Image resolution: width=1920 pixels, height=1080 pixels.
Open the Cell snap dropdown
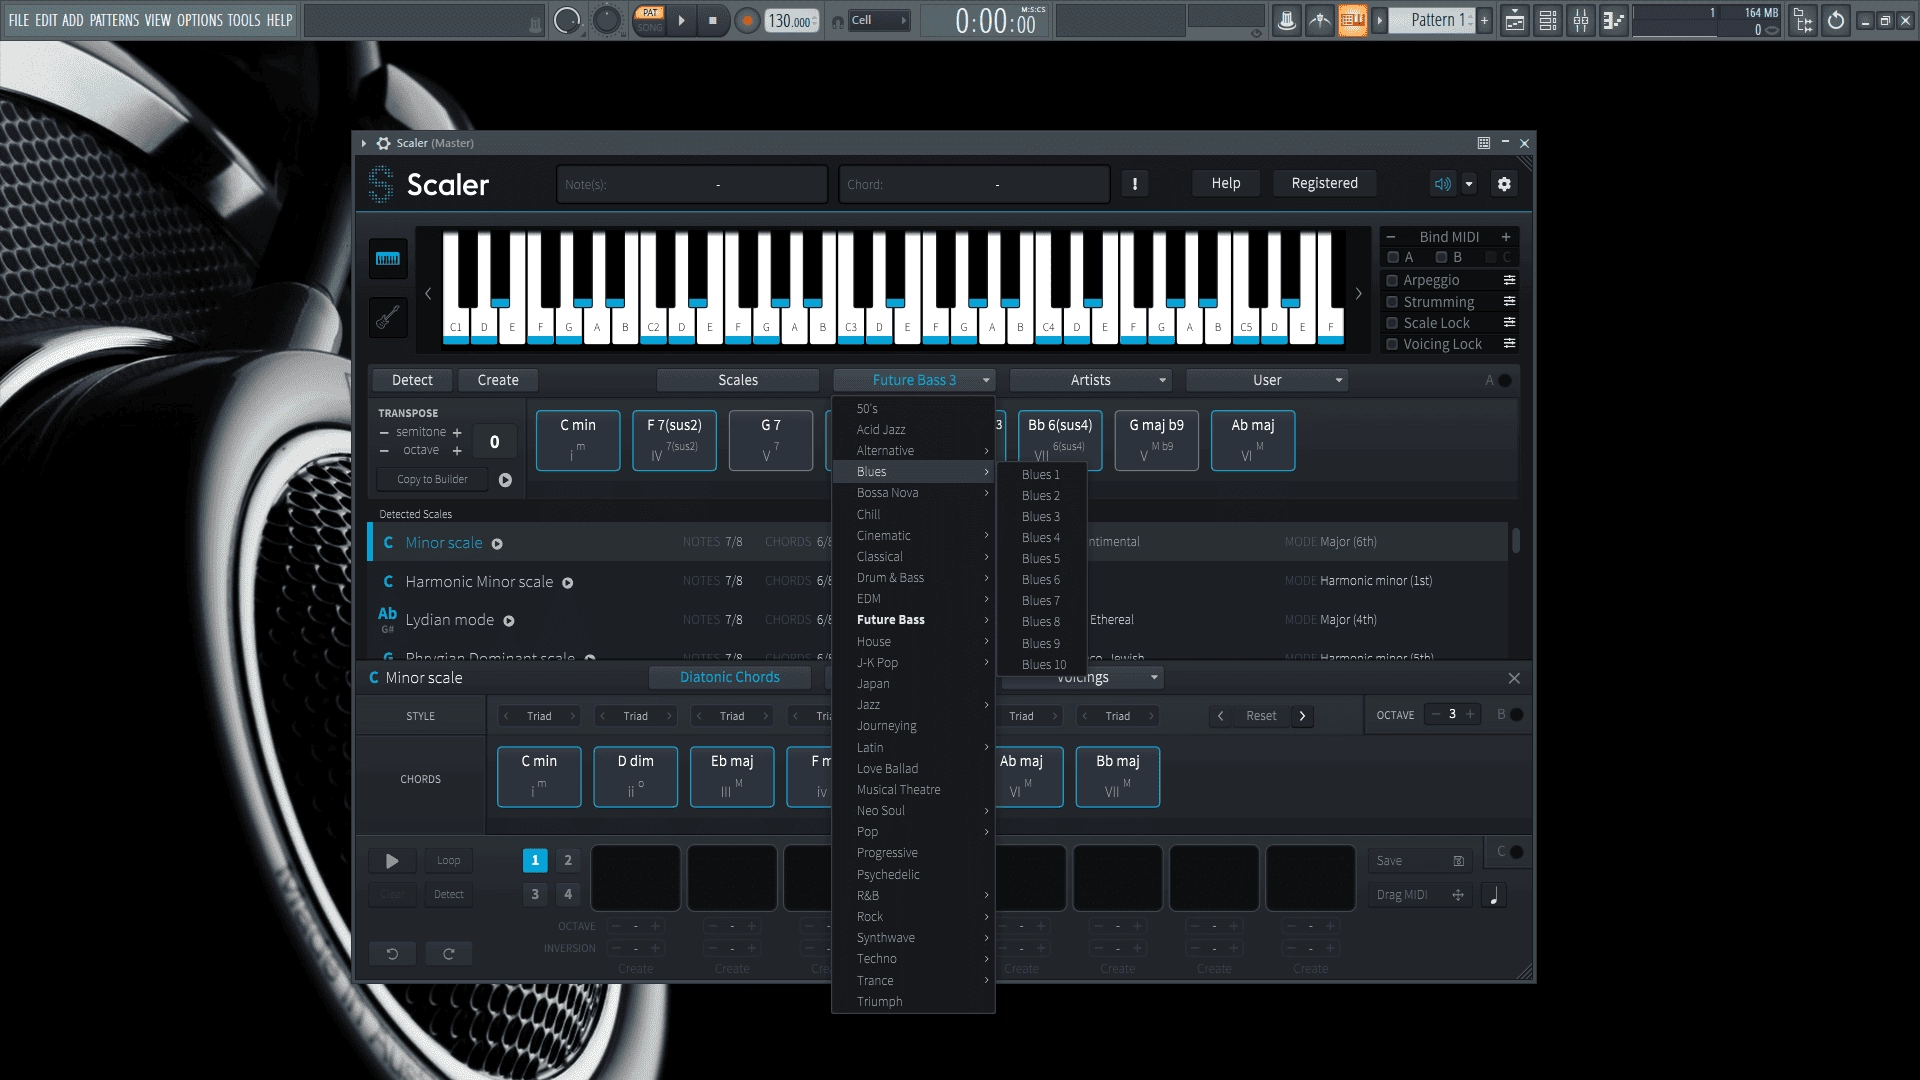(x=878, y=20)
